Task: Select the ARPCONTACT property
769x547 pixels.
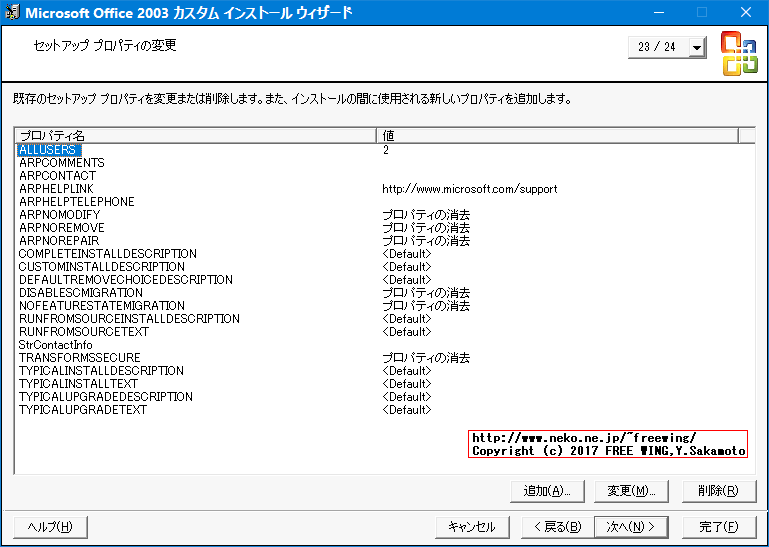Action: point(57,176)
